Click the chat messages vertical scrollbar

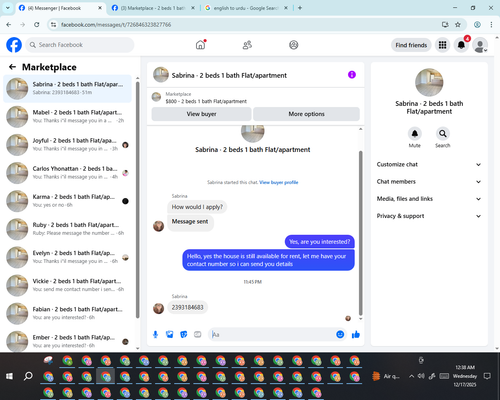click(x=360, y=233)
